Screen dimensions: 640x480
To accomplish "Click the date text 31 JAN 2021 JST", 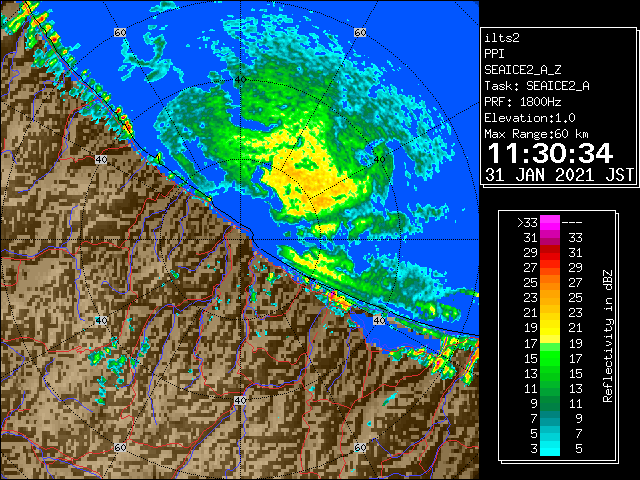I will [x=559, y=175].
